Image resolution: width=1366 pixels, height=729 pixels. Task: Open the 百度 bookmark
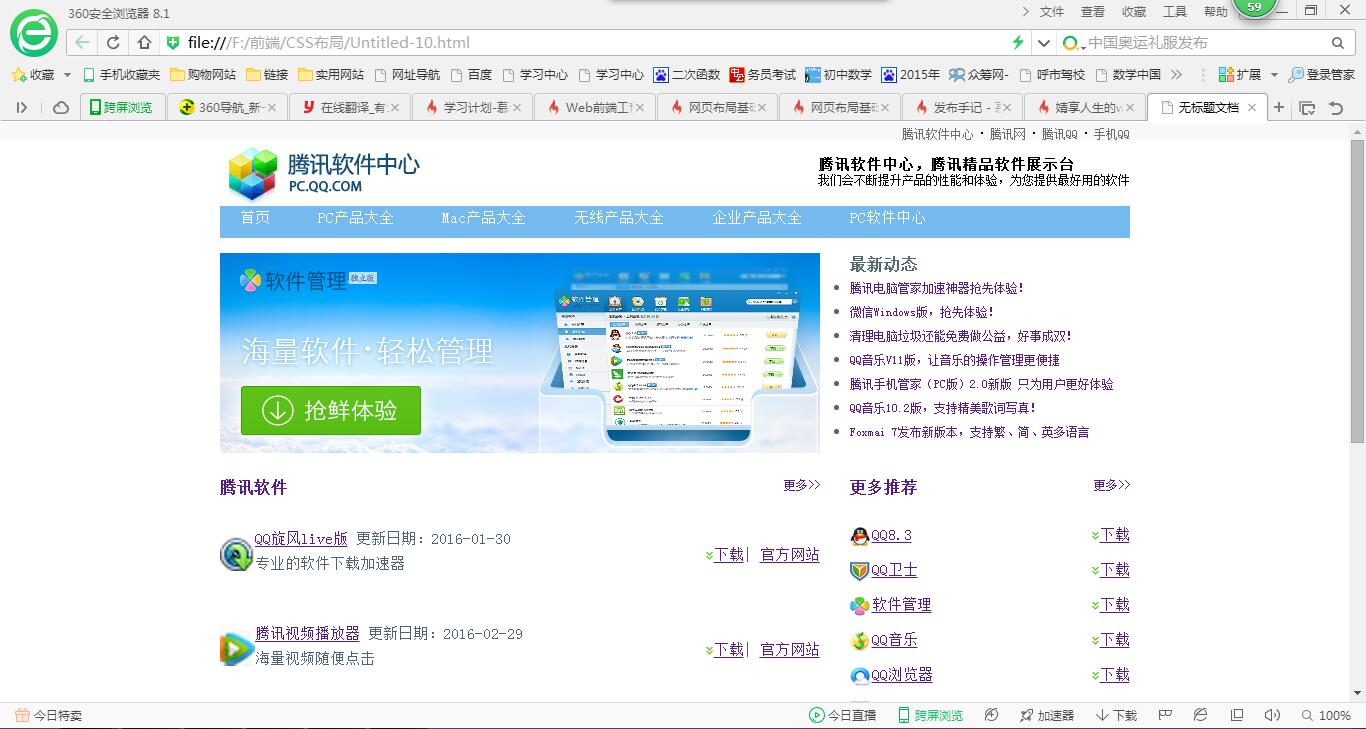pyautogui.click(x=471, y=74)
